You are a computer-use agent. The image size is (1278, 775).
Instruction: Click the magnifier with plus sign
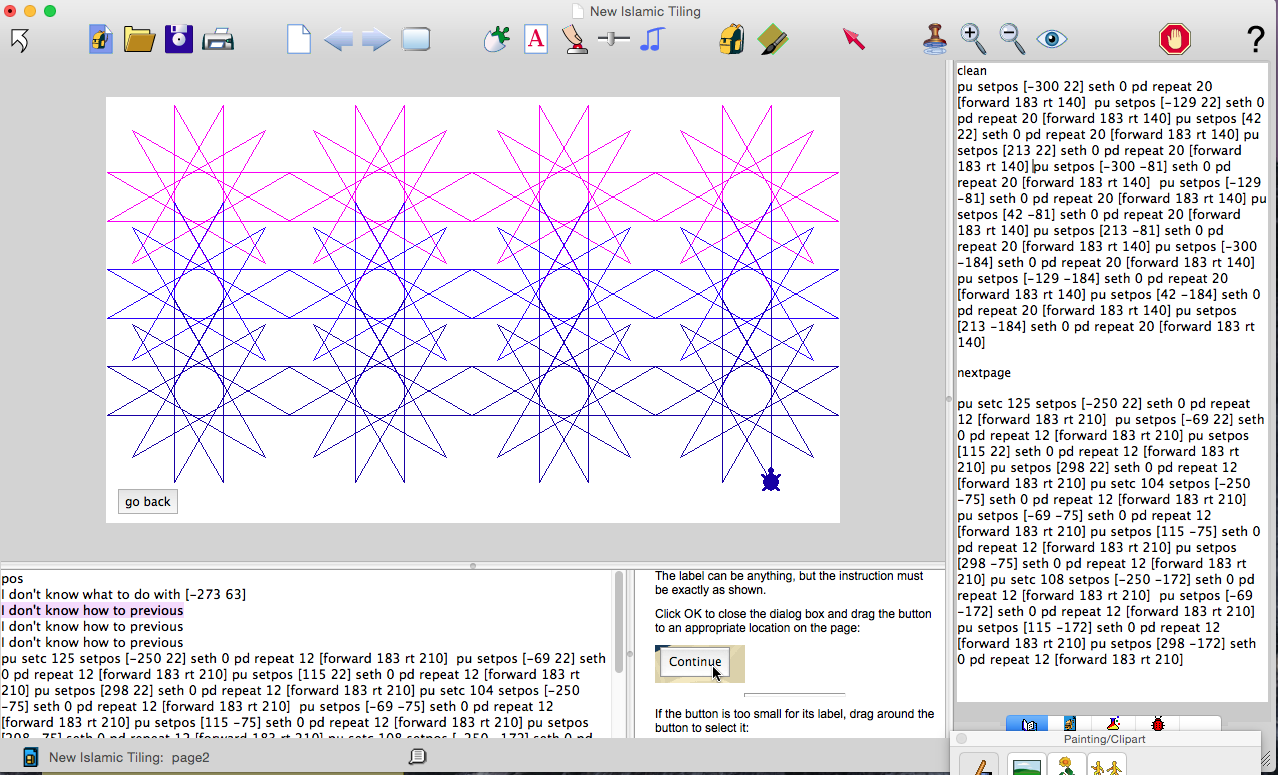tap(972, 39)
